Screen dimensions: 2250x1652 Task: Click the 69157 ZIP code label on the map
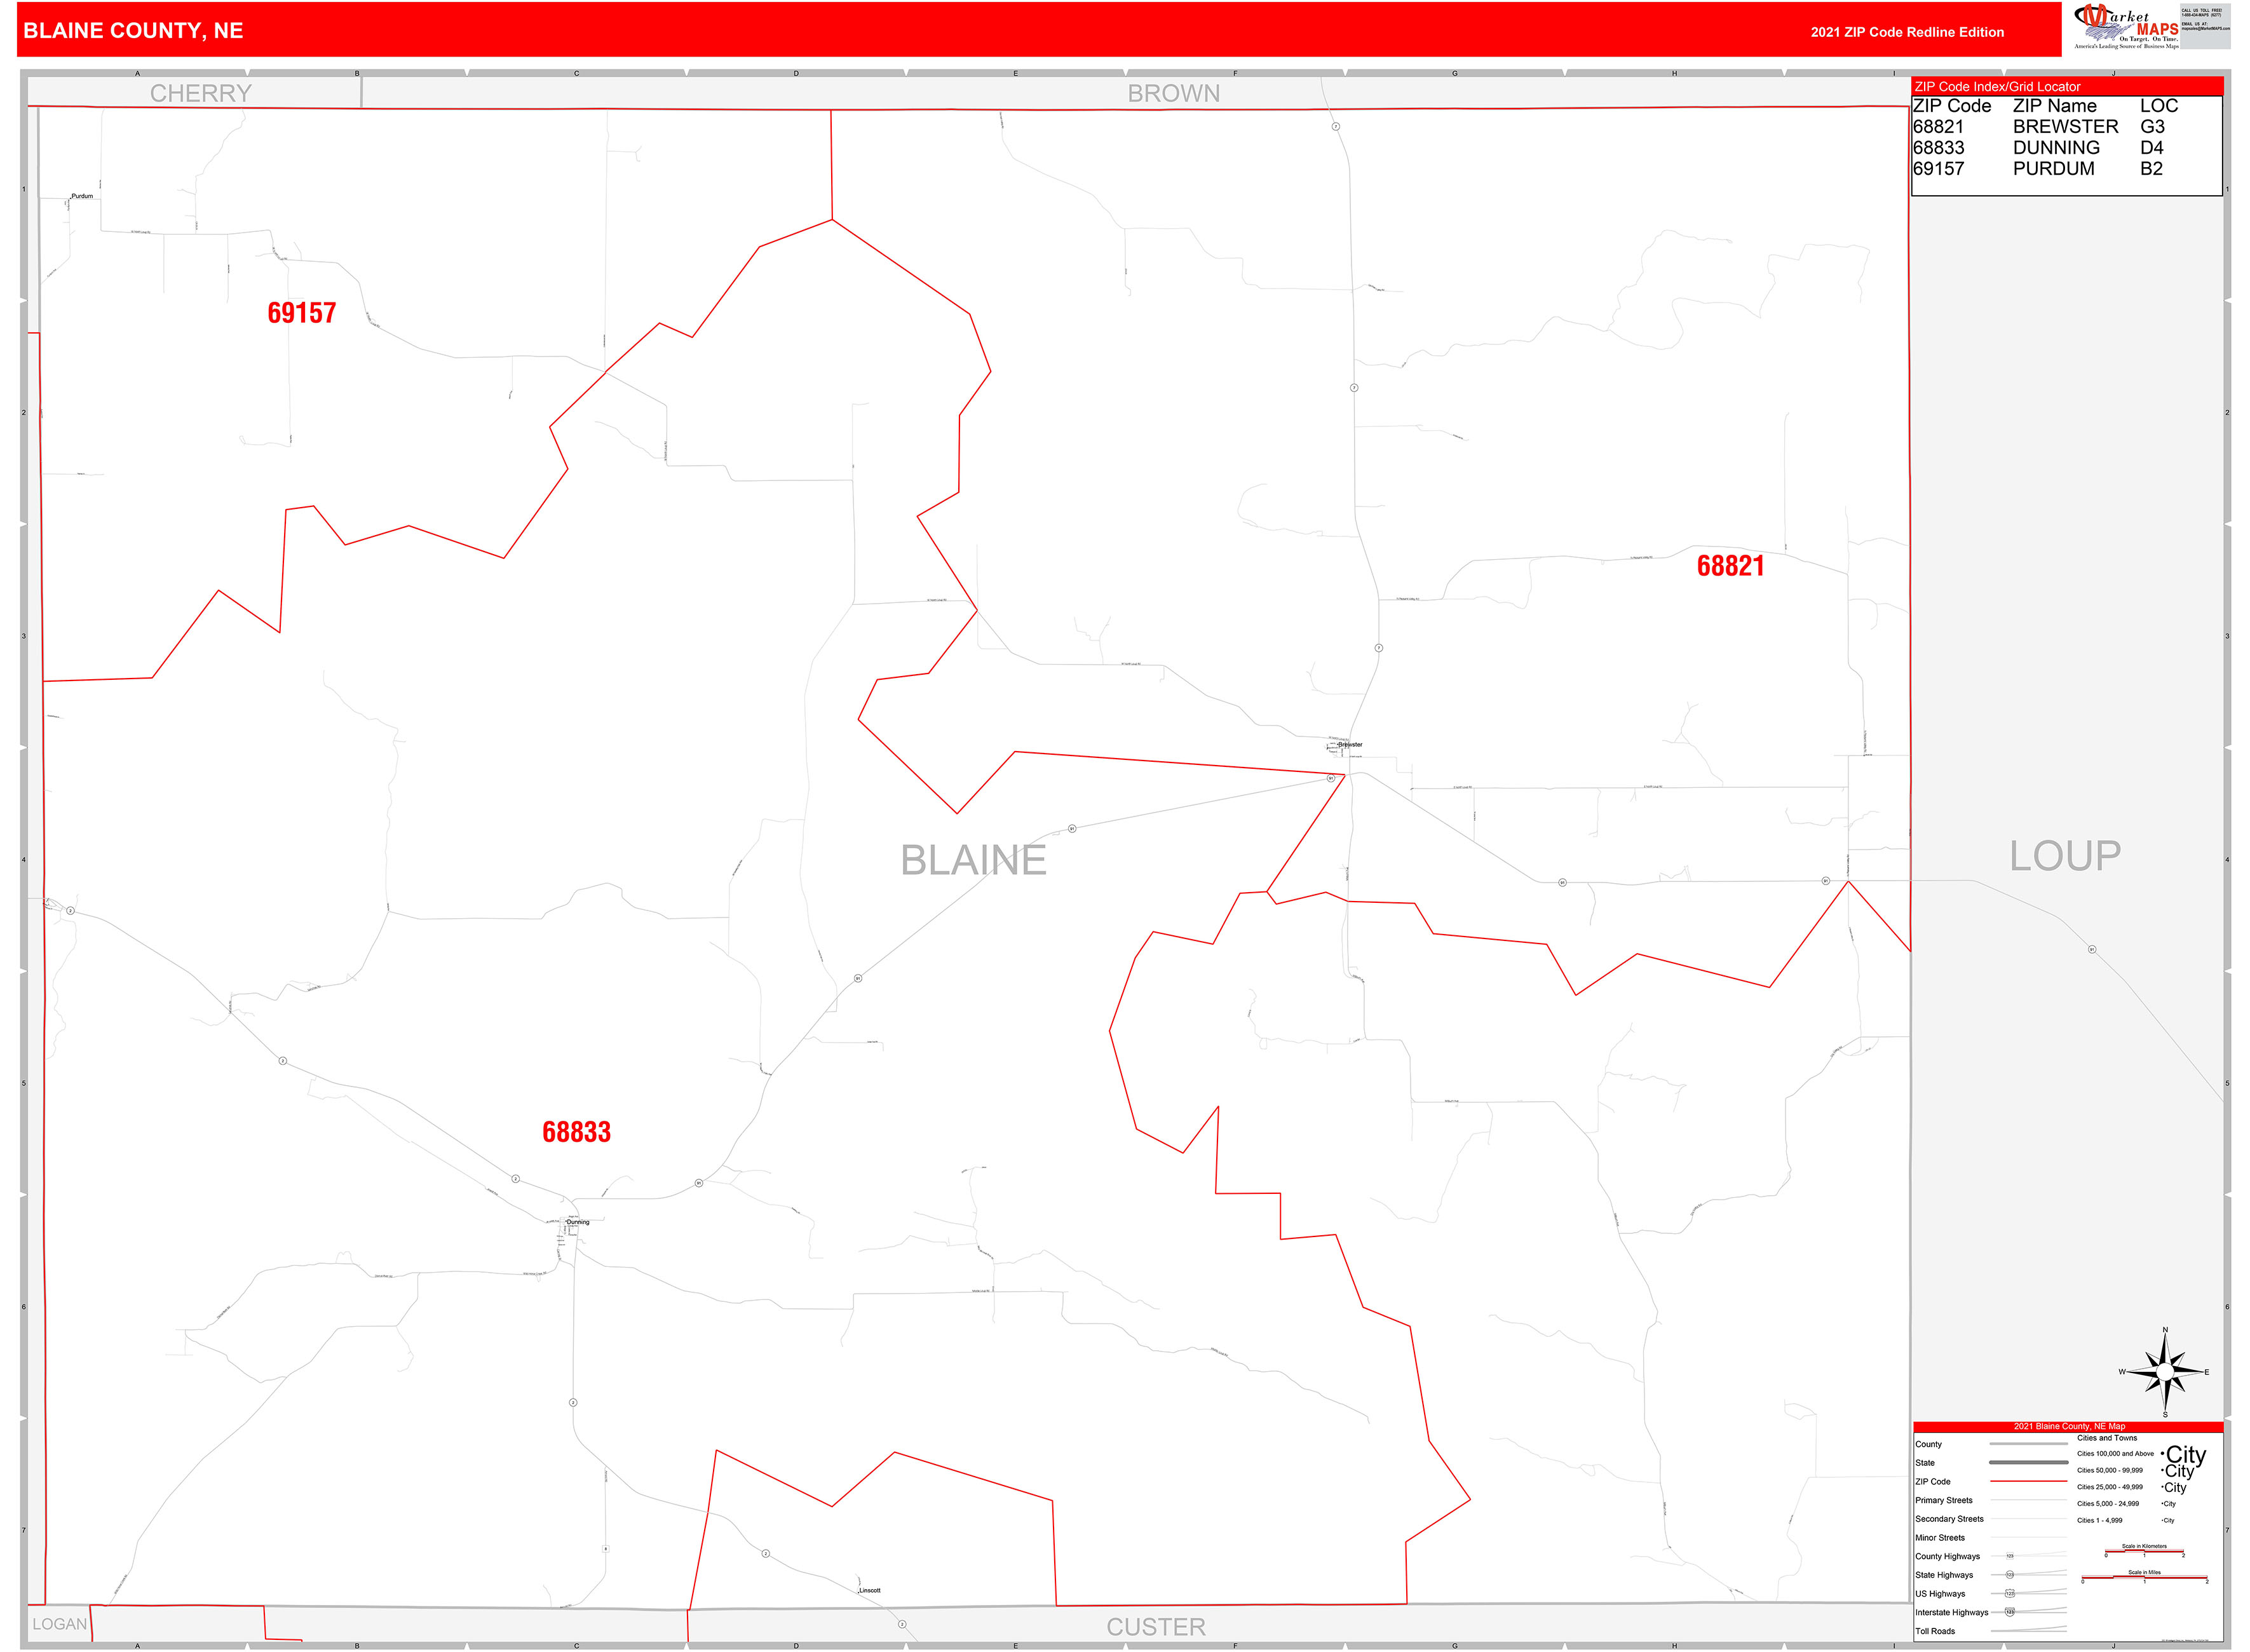[x=303, y=314]
